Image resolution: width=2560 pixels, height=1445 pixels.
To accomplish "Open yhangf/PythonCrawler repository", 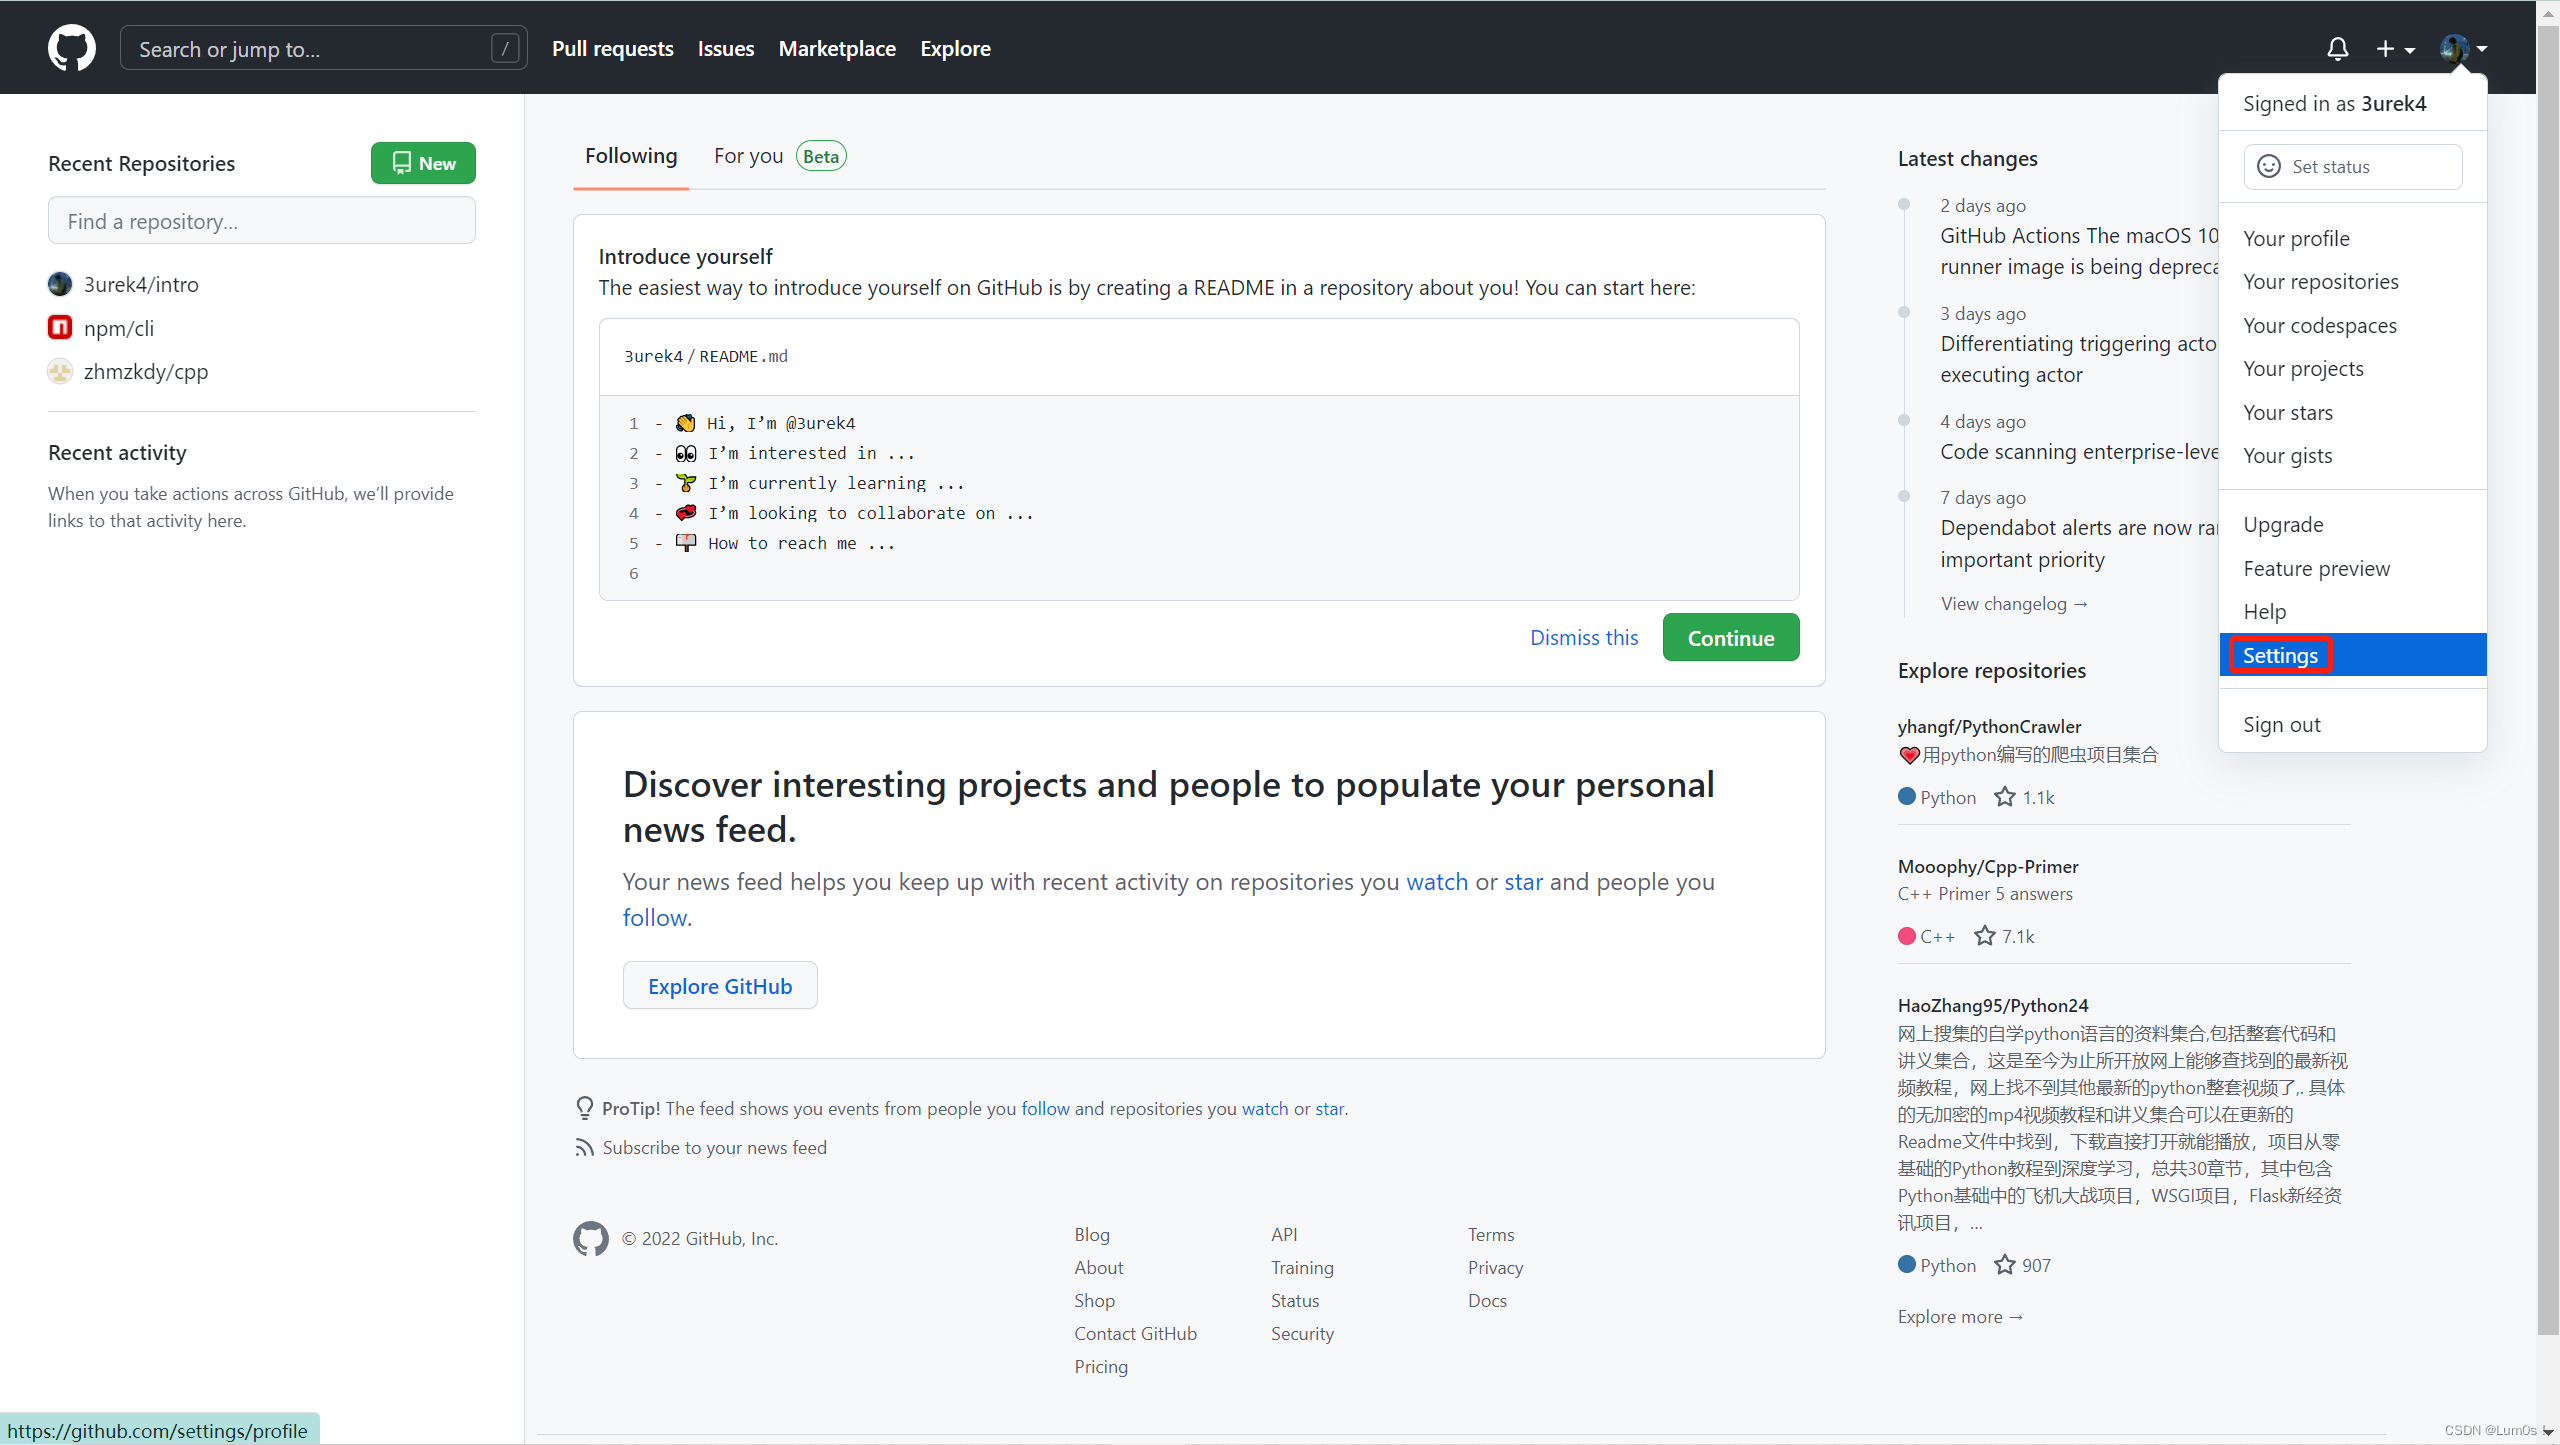I will (x=1989, y=726).
